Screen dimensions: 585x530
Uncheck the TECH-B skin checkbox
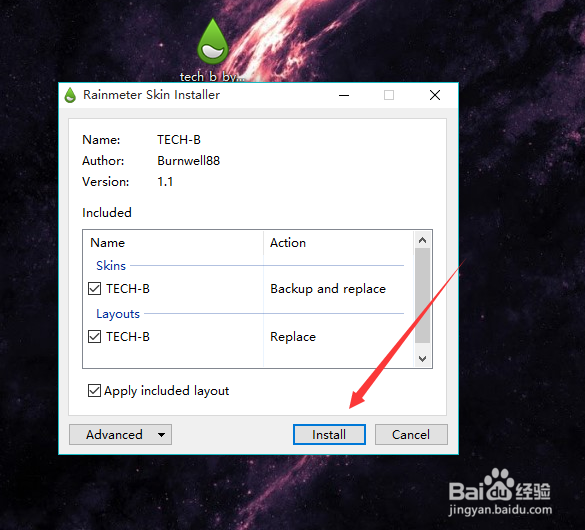point(94,289)
